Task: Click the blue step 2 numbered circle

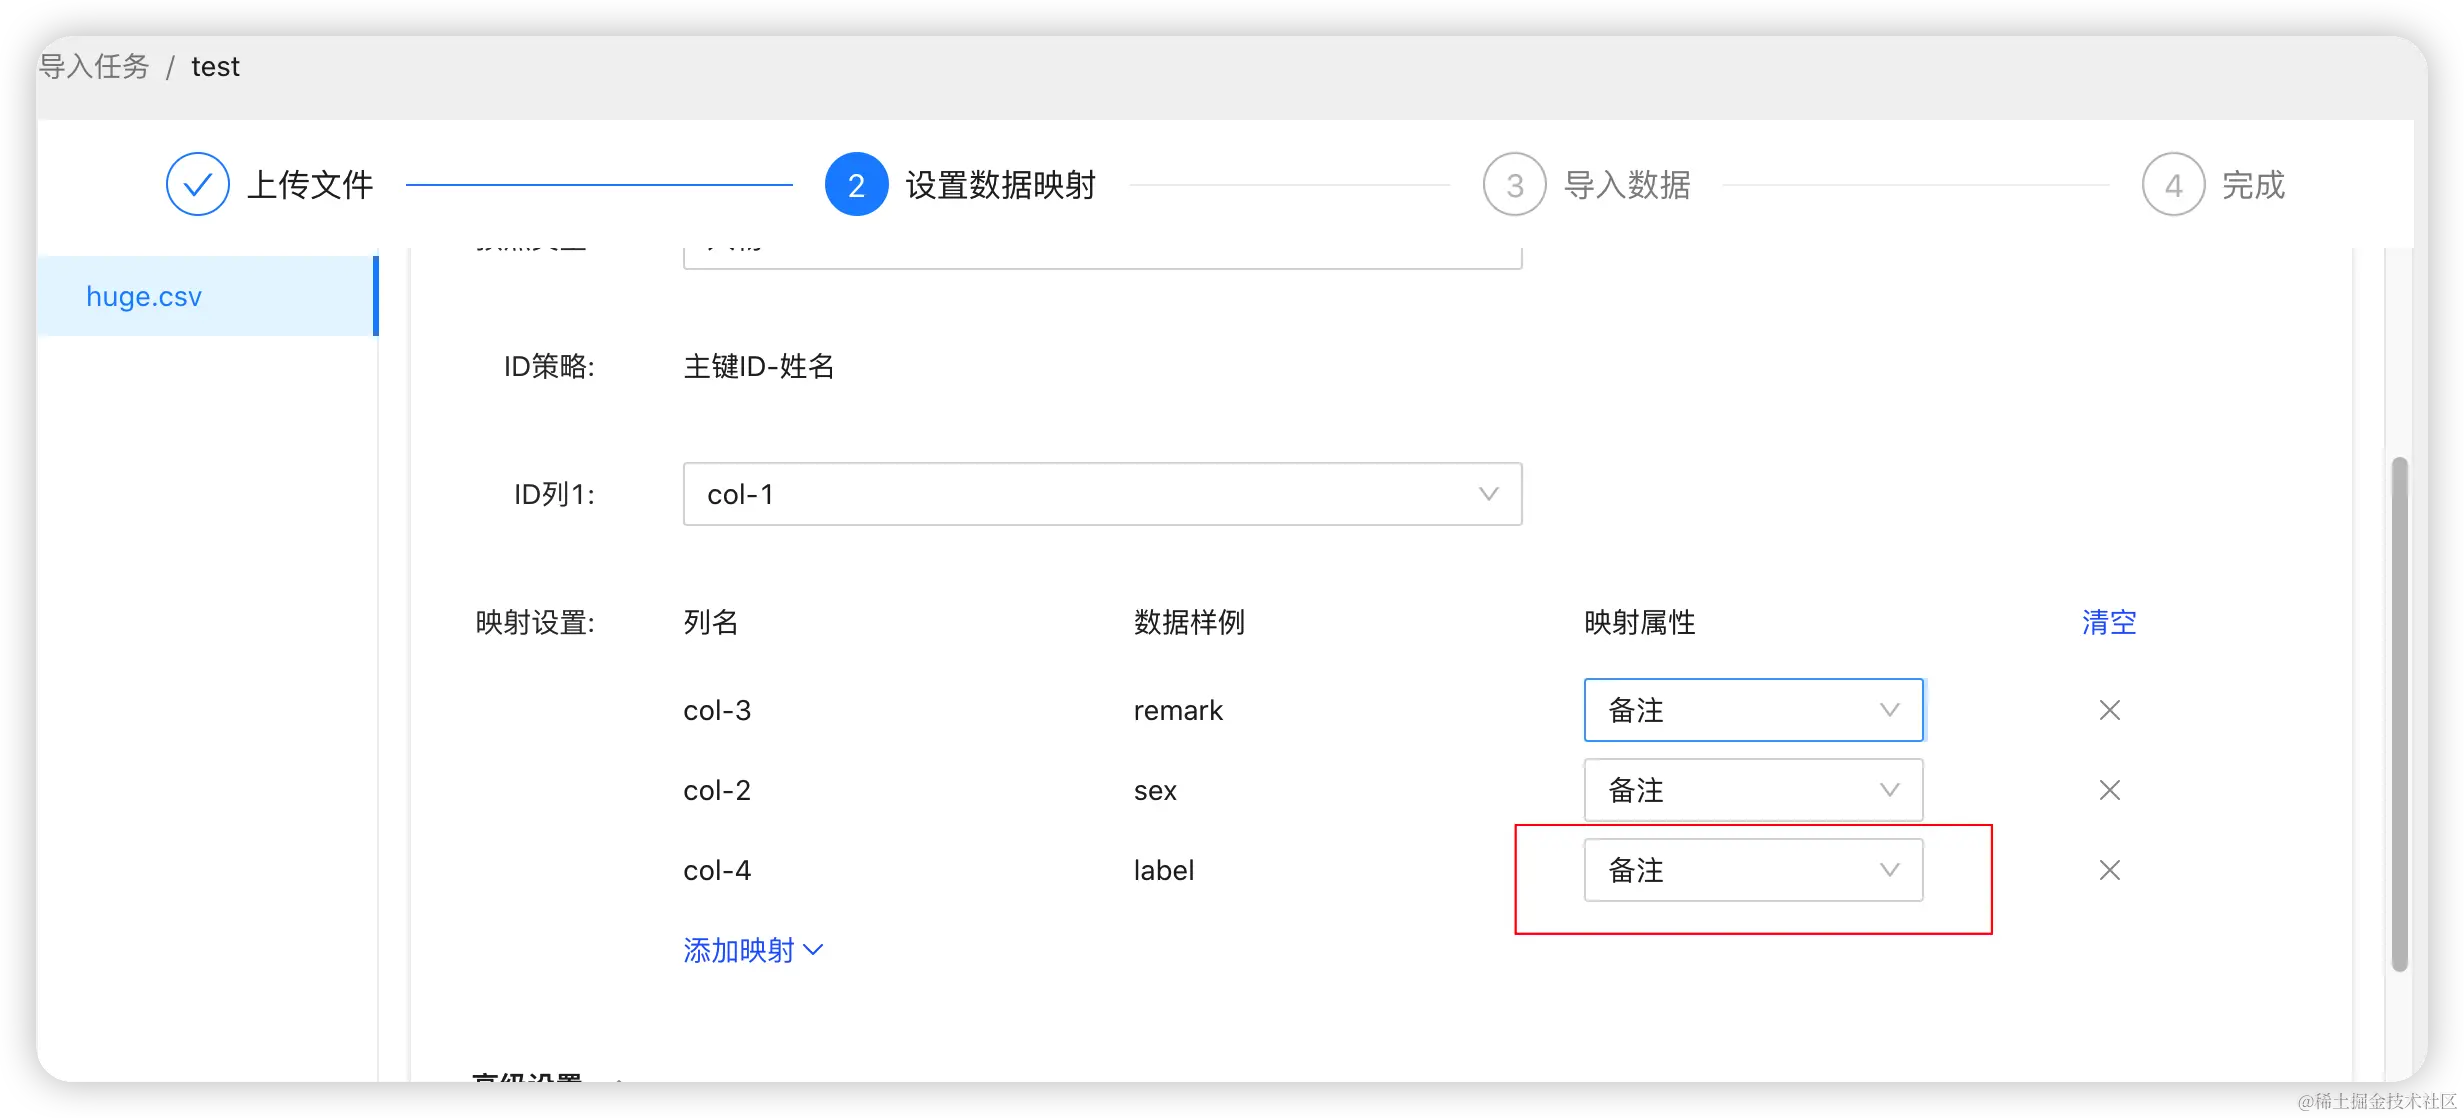Action: coord(856,184)
